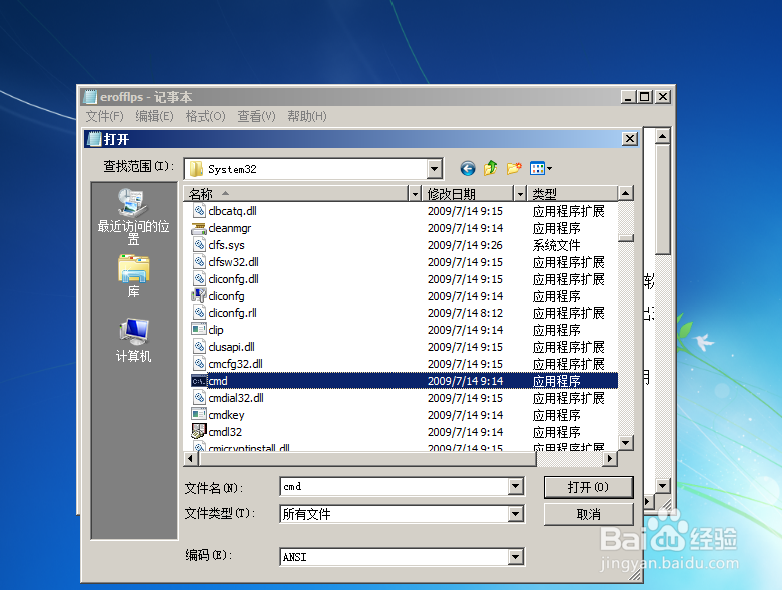The width and height of the screenshot is (782, 590).
Task: Go up one folder level icon
Action: pyautogui.click(x=491, y=169)
